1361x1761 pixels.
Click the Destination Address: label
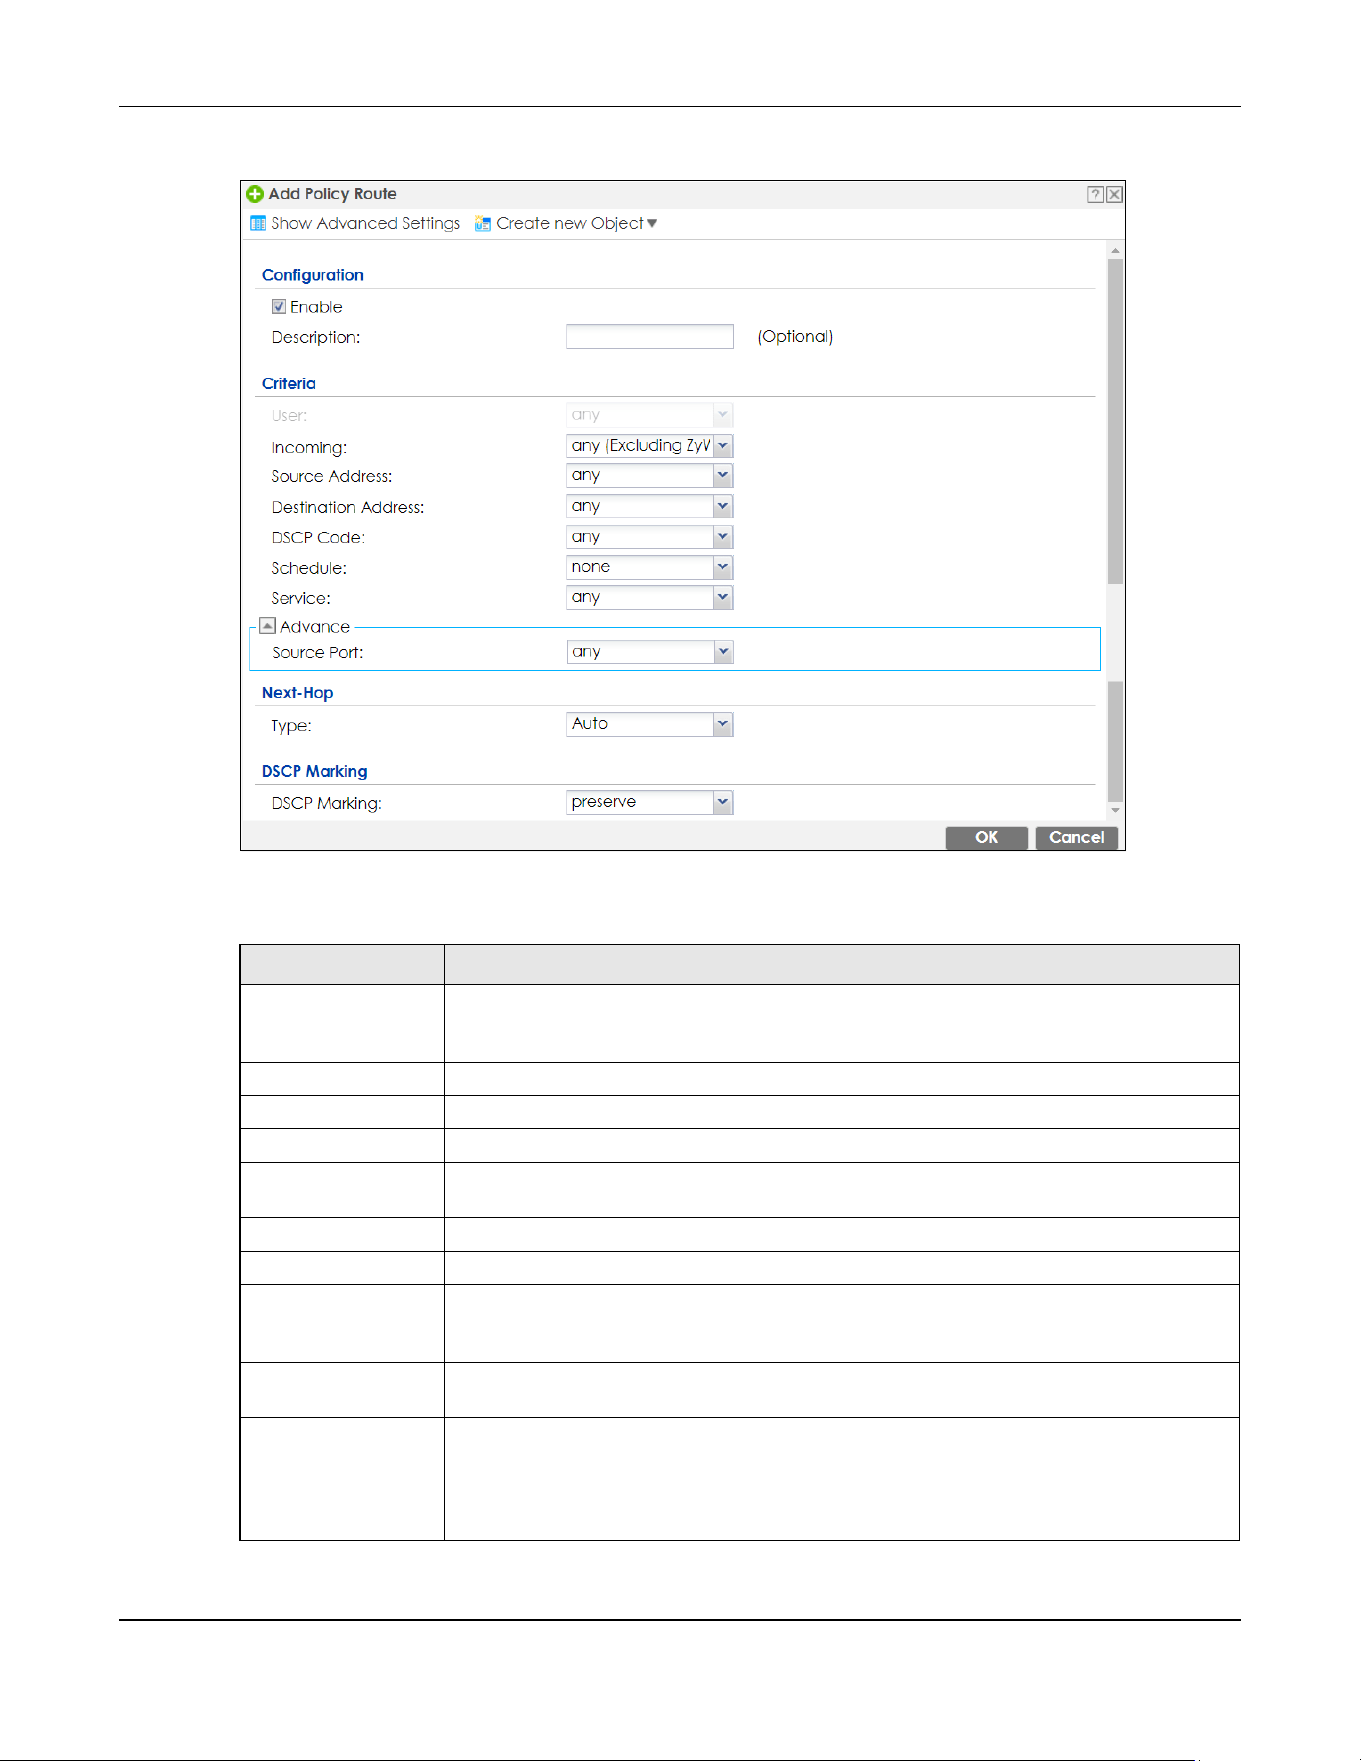[348, 507]
